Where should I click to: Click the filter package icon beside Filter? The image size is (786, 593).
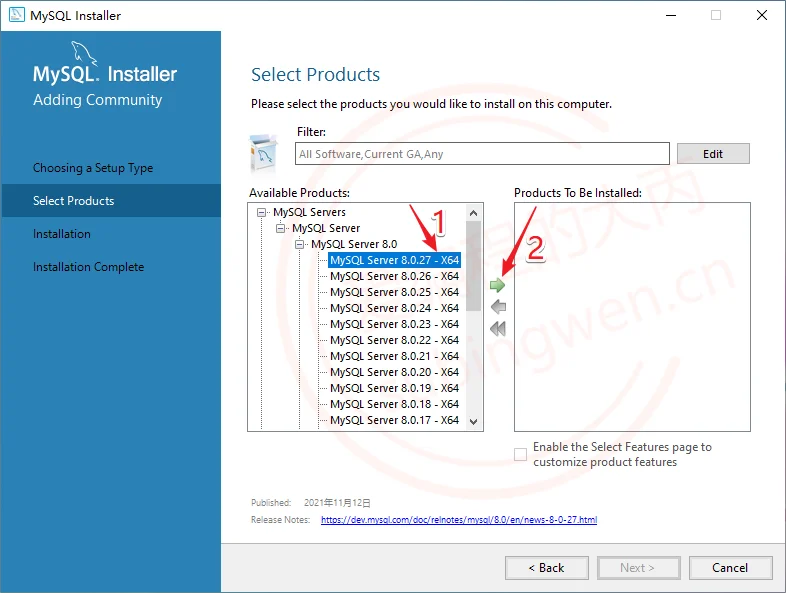[263, 153]
